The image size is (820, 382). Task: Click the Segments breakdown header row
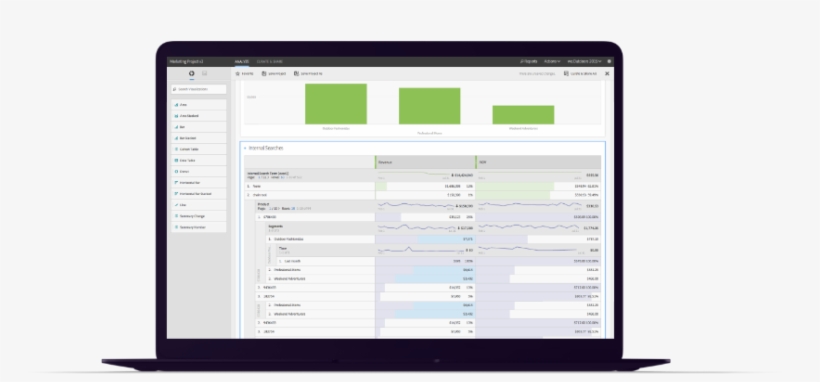320,228
